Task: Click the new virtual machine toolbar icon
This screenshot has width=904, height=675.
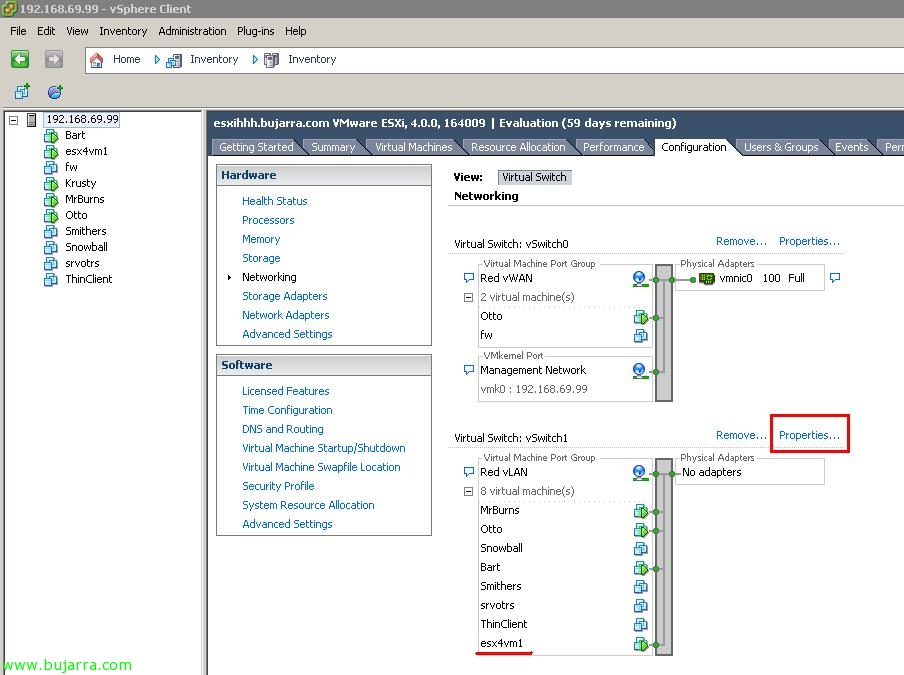Action: pos(22,91)
